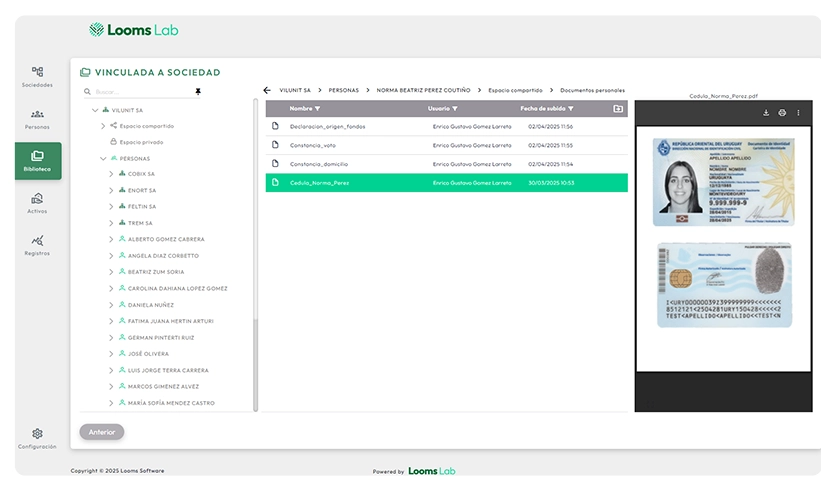Print the previewed PDF document
The height and width of the screenshot is (491, 821).
(x=782, y=113)
